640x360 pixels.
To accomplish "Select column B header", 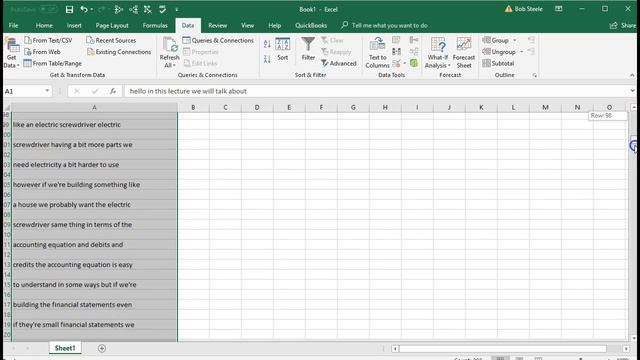I will [193, 107].
